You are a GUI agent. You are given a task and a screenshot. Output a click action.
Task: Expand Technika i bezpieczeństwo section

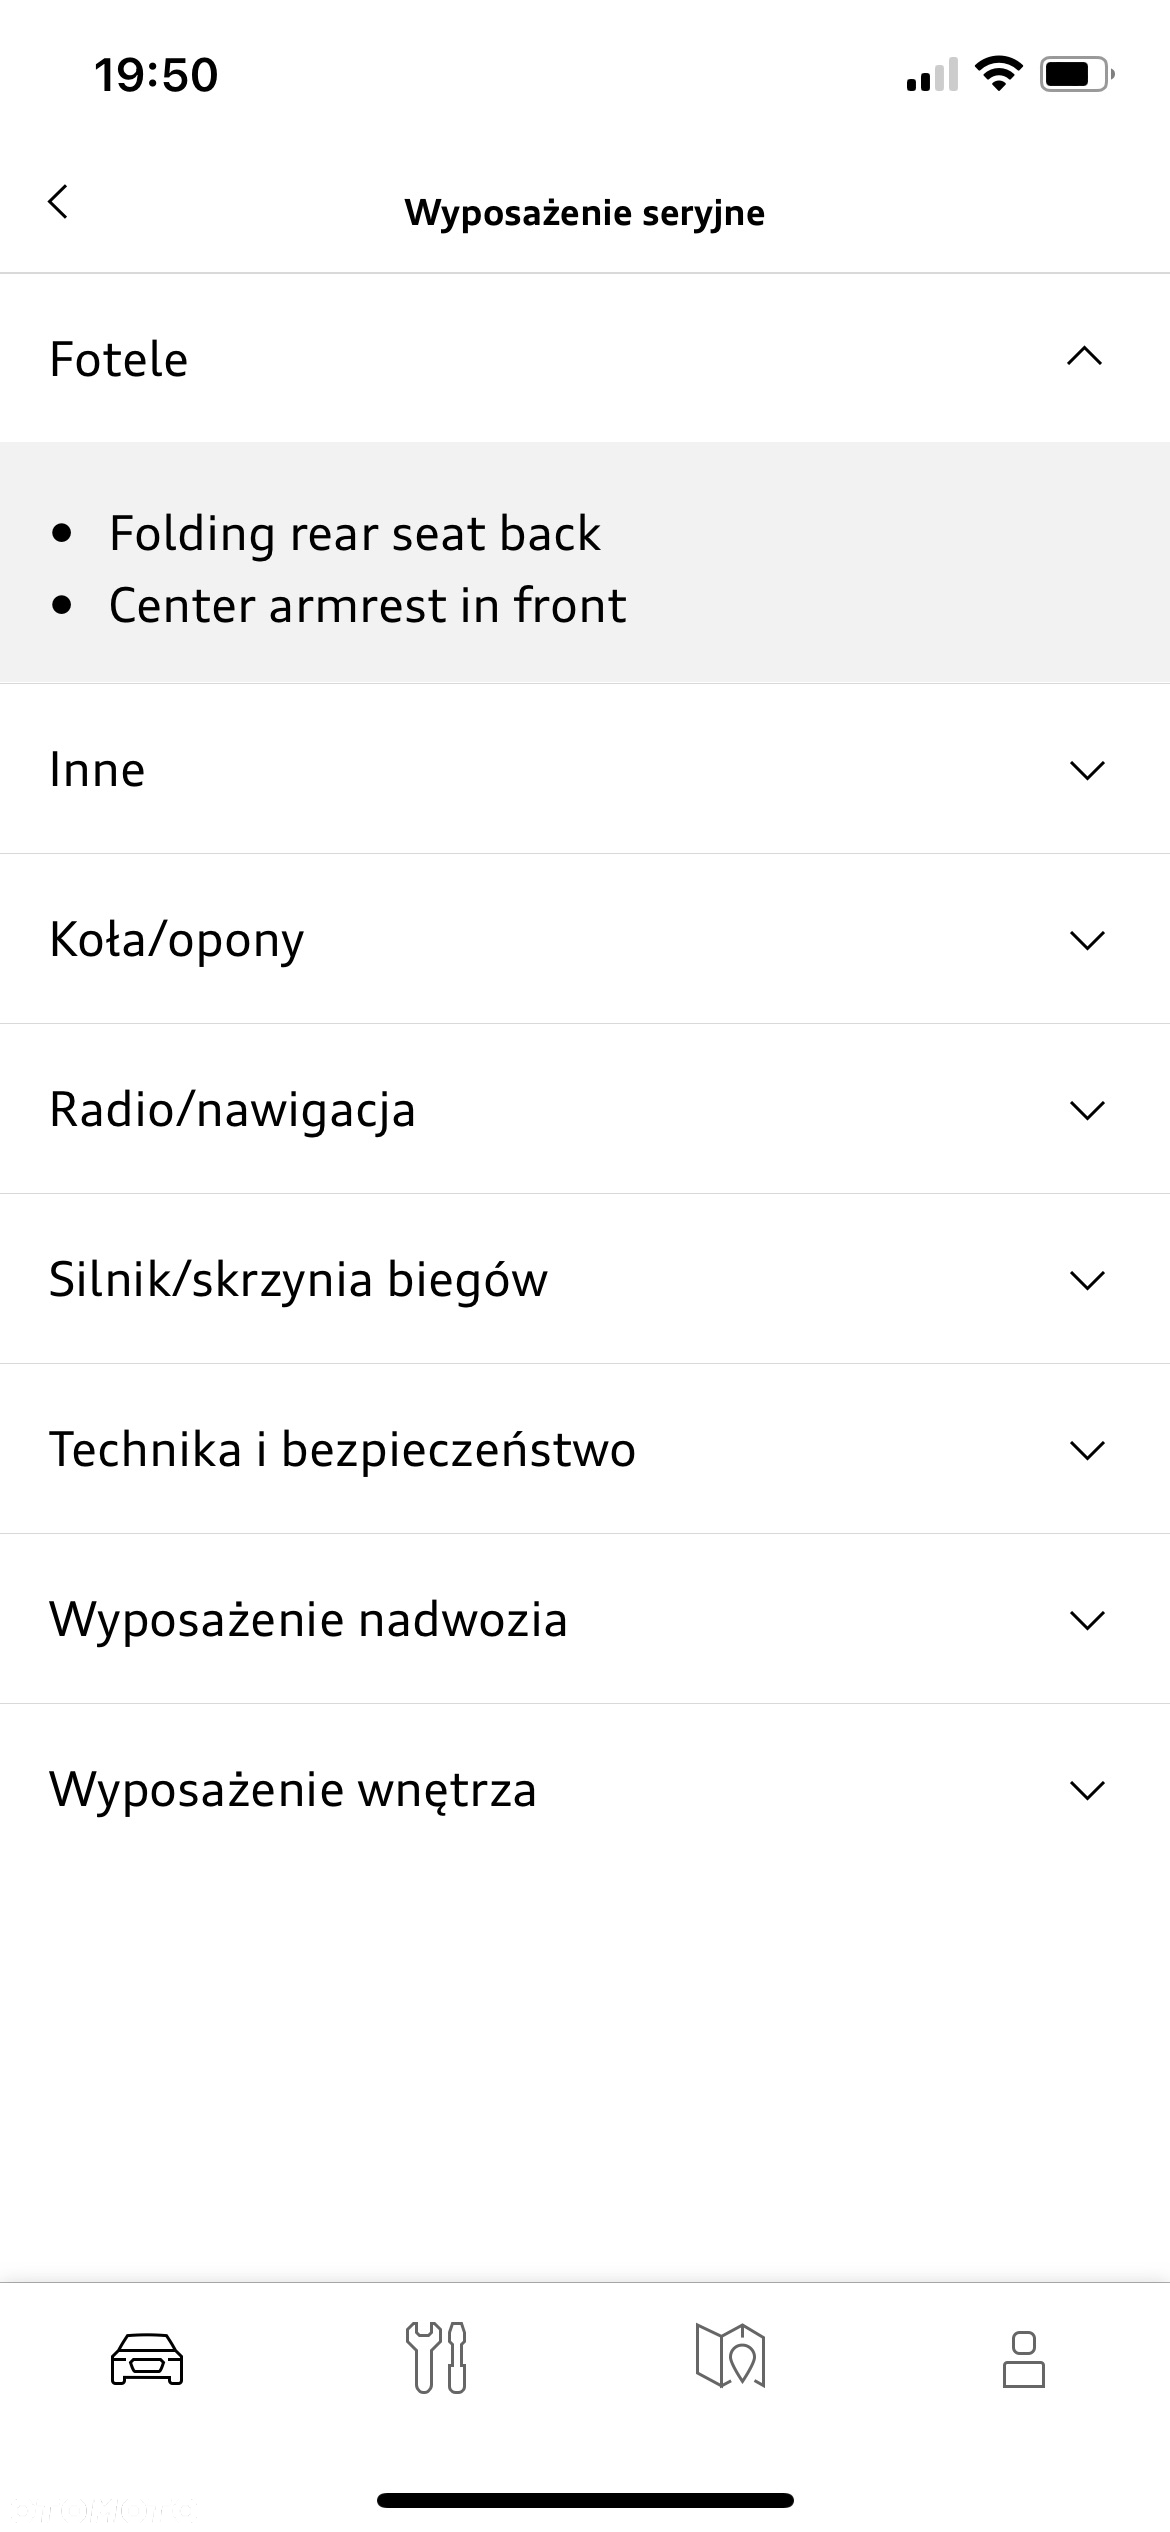pyautogui.click(x=585, y=1449)
